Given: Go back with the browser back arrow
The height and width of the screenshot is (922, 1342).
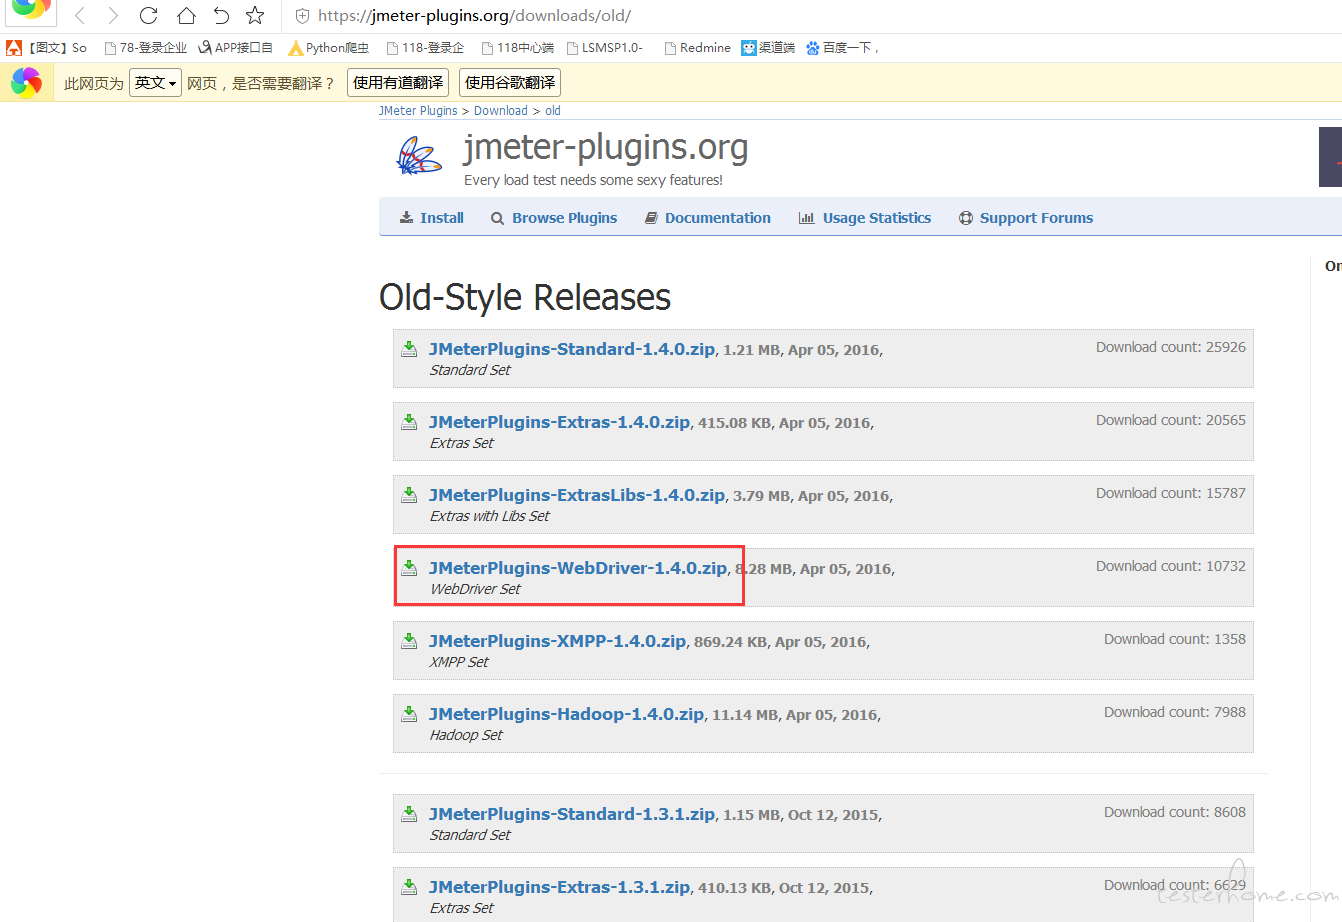Looking at the screenshot, I should 80,15.
